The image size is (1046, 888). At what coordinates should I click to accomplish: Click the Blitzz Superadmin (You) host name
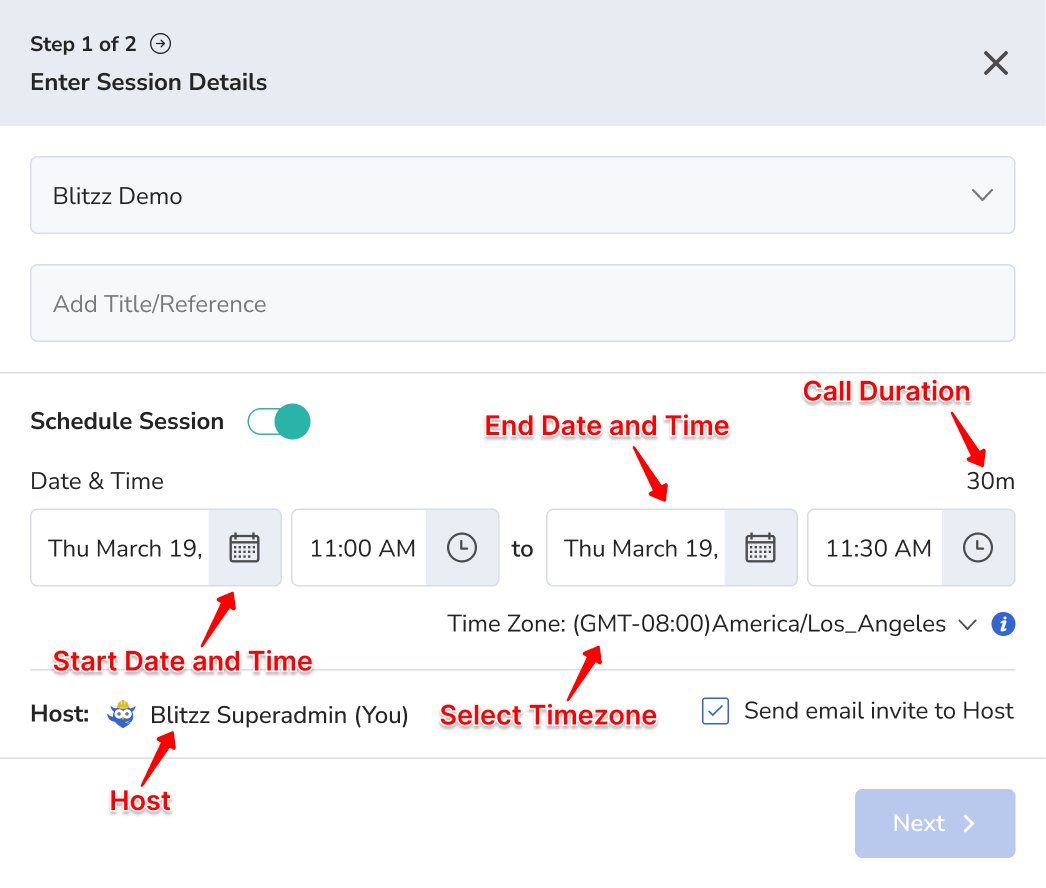point(279,715)
